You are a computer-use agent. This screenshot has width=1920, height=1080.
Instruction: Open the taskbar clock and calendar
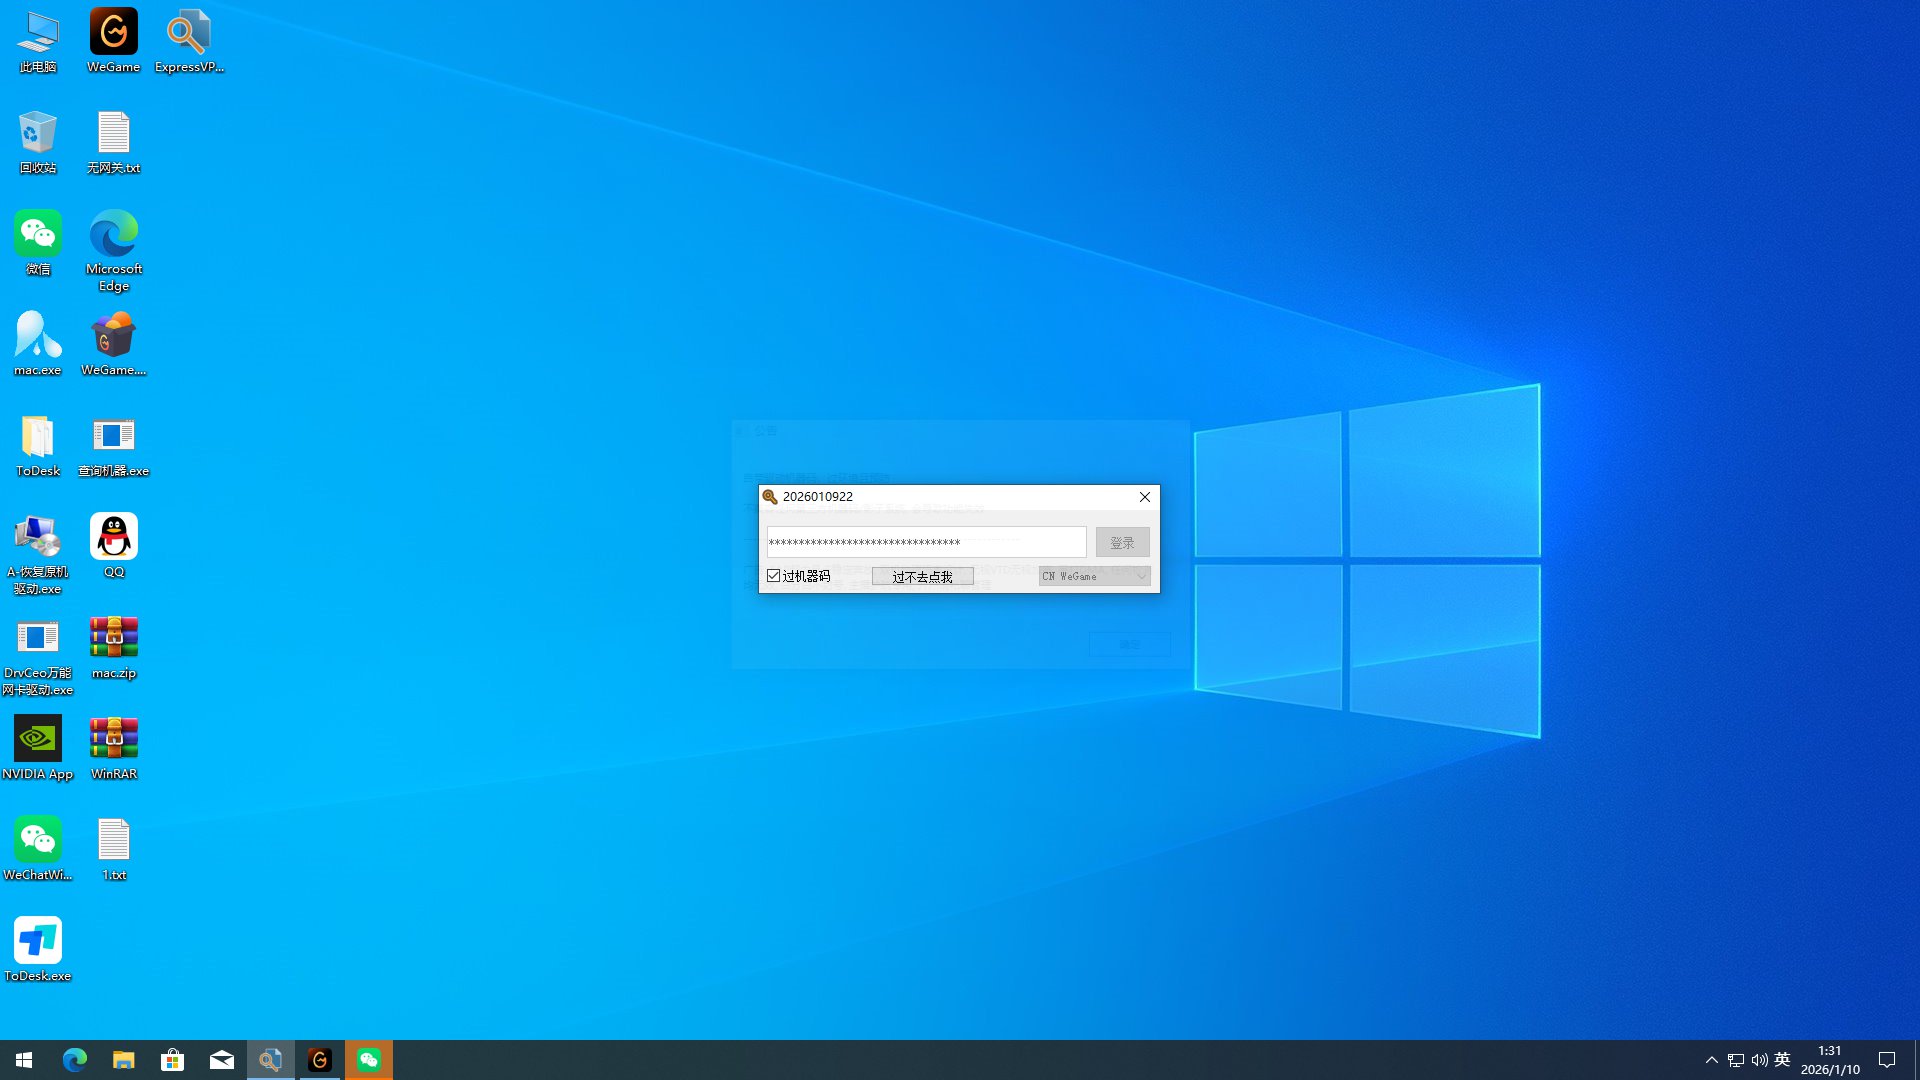1830,1060
